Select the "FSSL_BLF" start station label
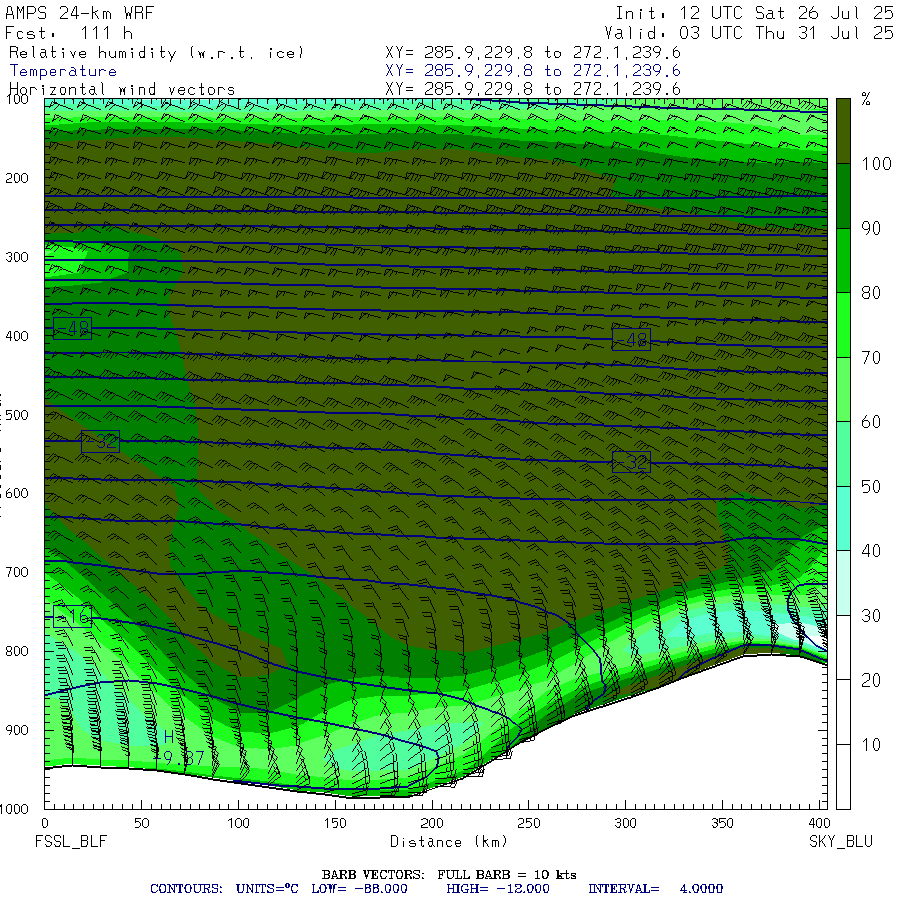The width and height of the screenshot is (900, 900). tap(71, 842)
